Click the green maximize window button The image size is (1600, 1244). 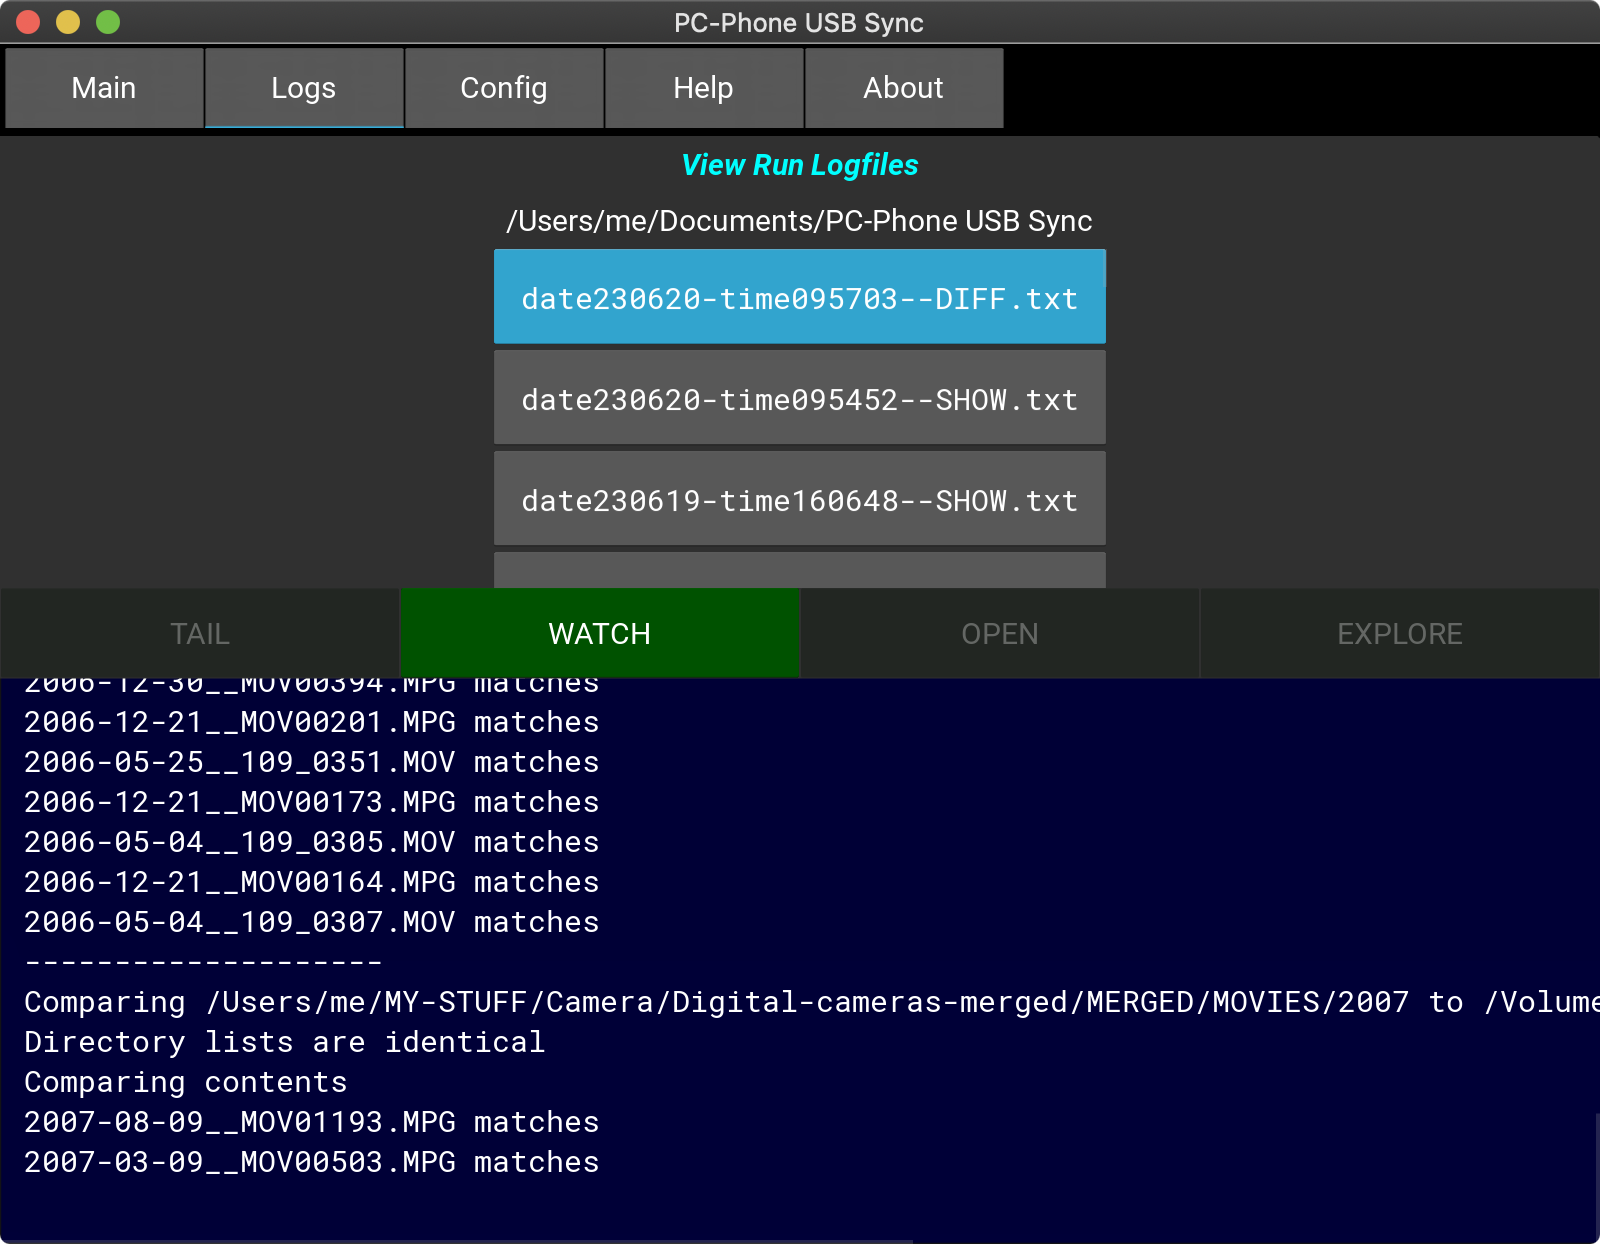pos(108,22)
